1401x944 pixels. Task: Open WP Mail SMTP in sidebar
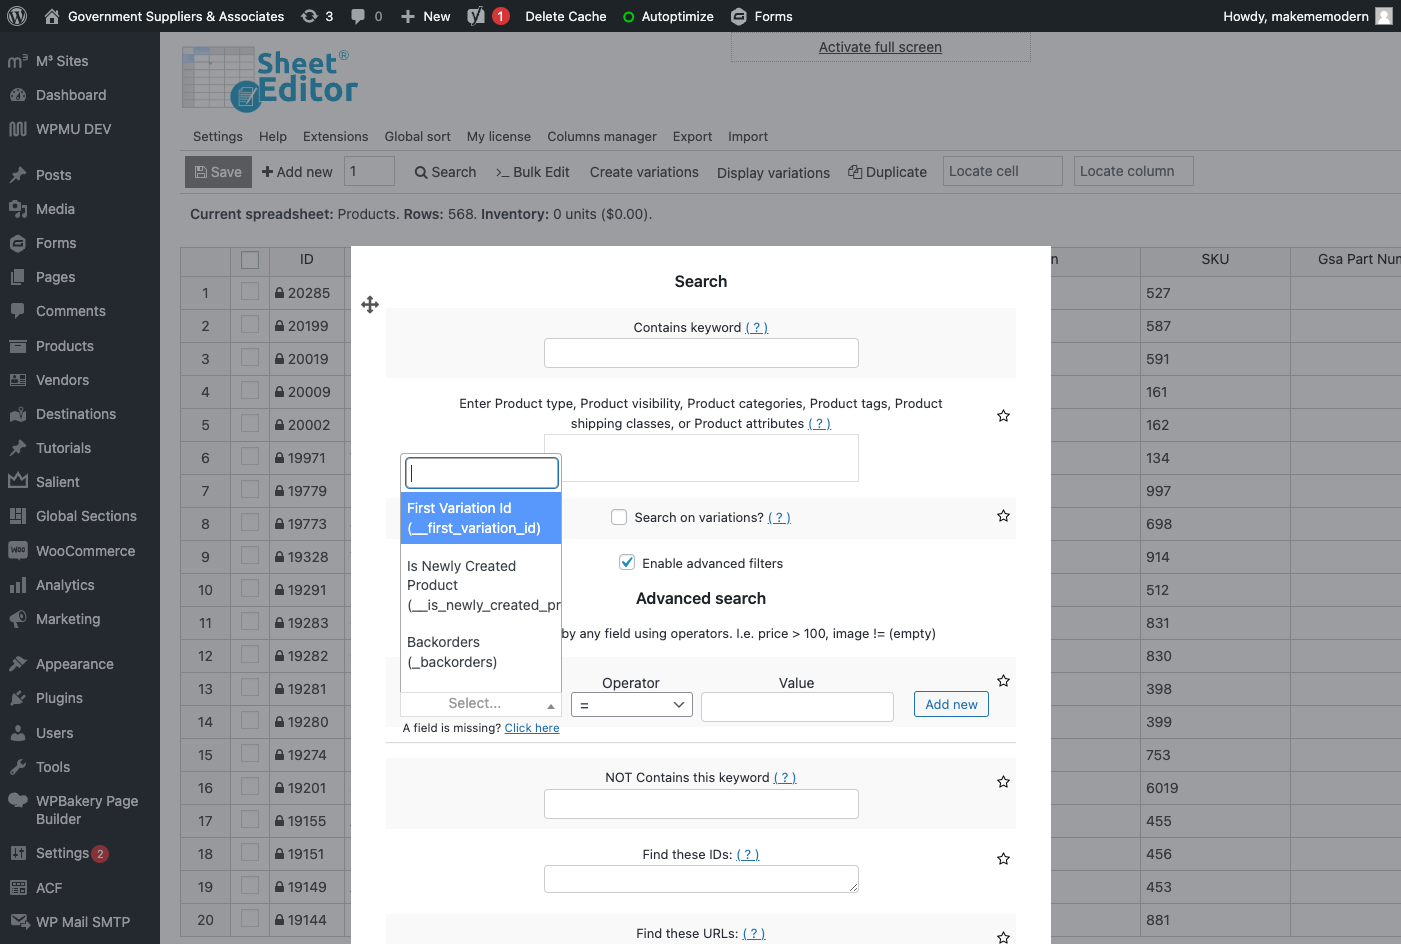83,922
